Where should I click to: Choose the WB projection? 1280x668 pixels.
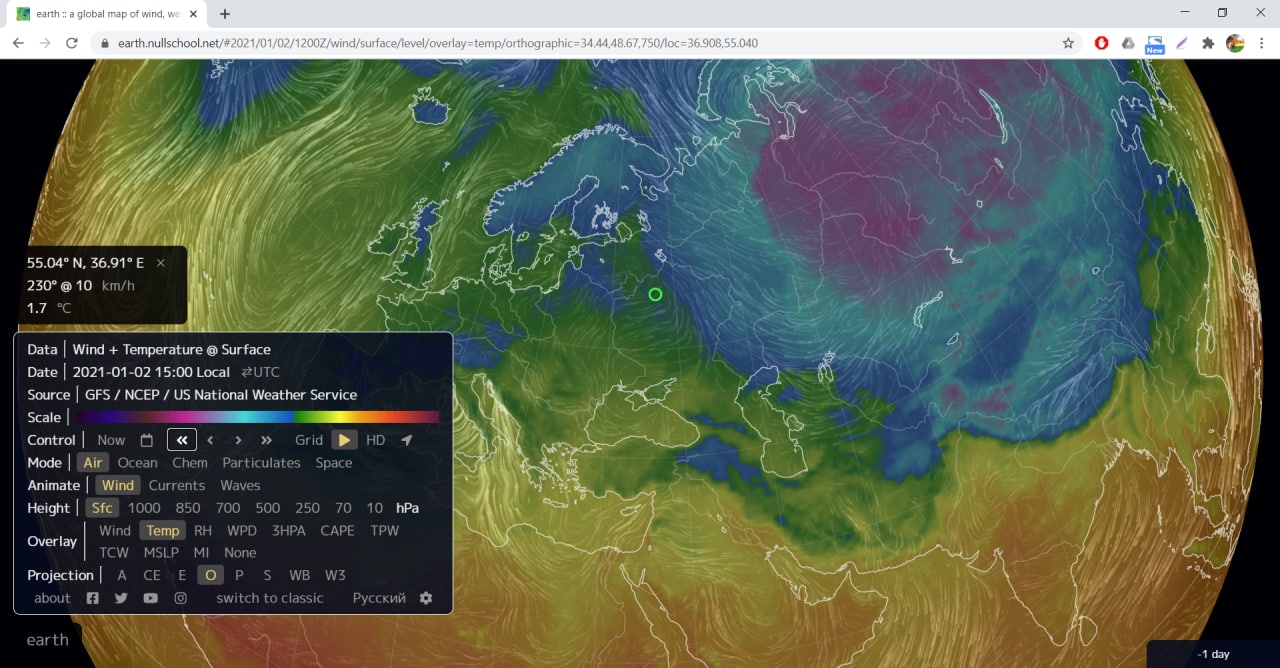[299, 576]
